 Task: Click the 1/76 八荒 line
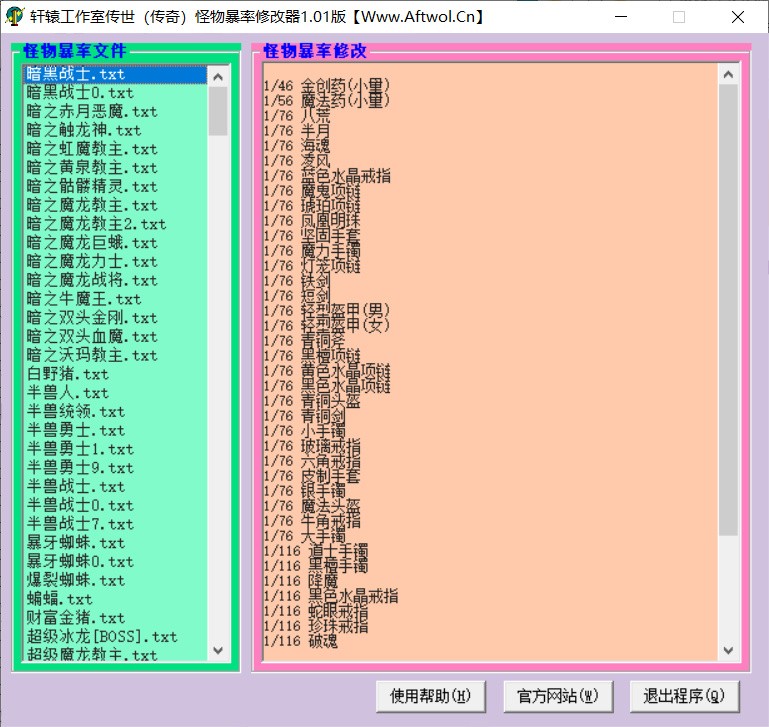[297, 116]
